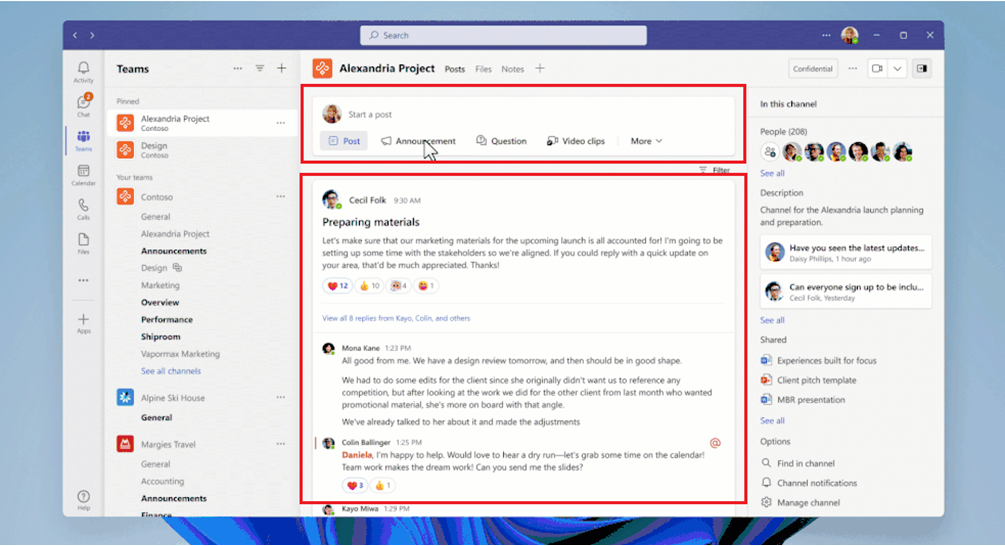
Task: Add a new tab to the channel
Action: (x=540, y=68)
